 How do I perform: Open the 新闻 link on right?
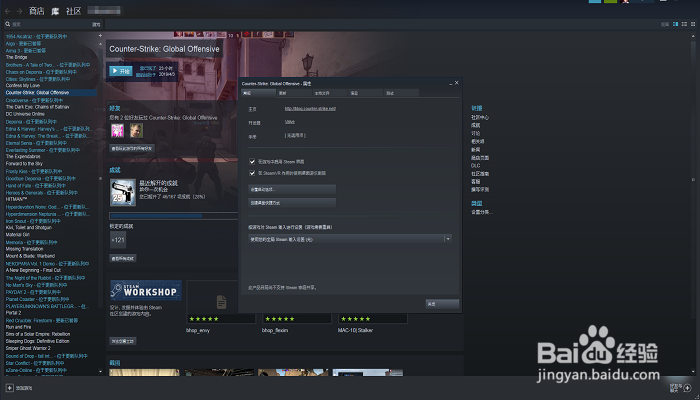(475, 150)
